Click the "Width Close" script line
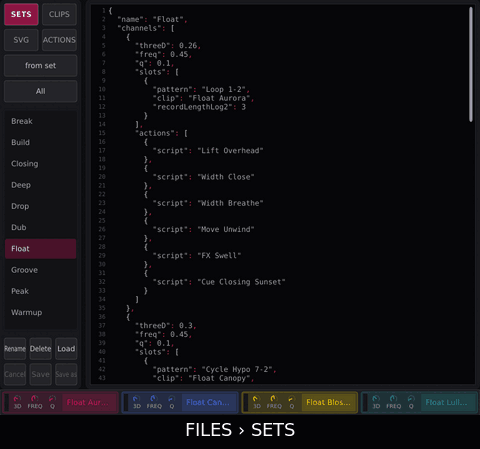480x449 pixels. 203,177
